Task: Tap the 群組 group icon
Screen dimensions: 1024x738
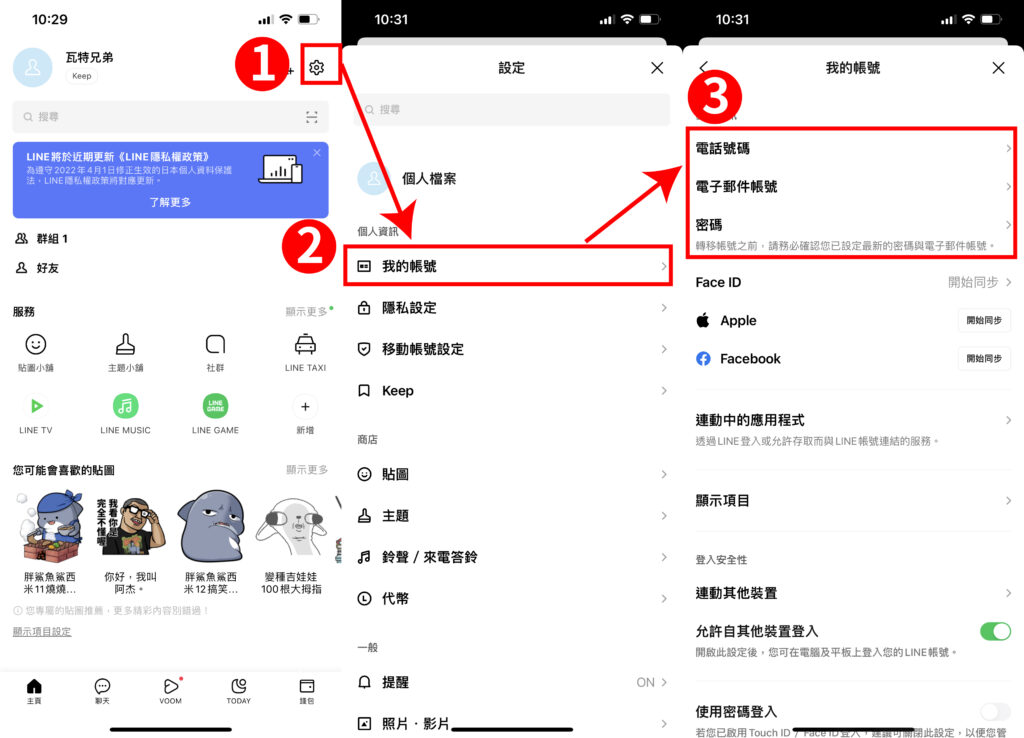Action: [22, 238]
